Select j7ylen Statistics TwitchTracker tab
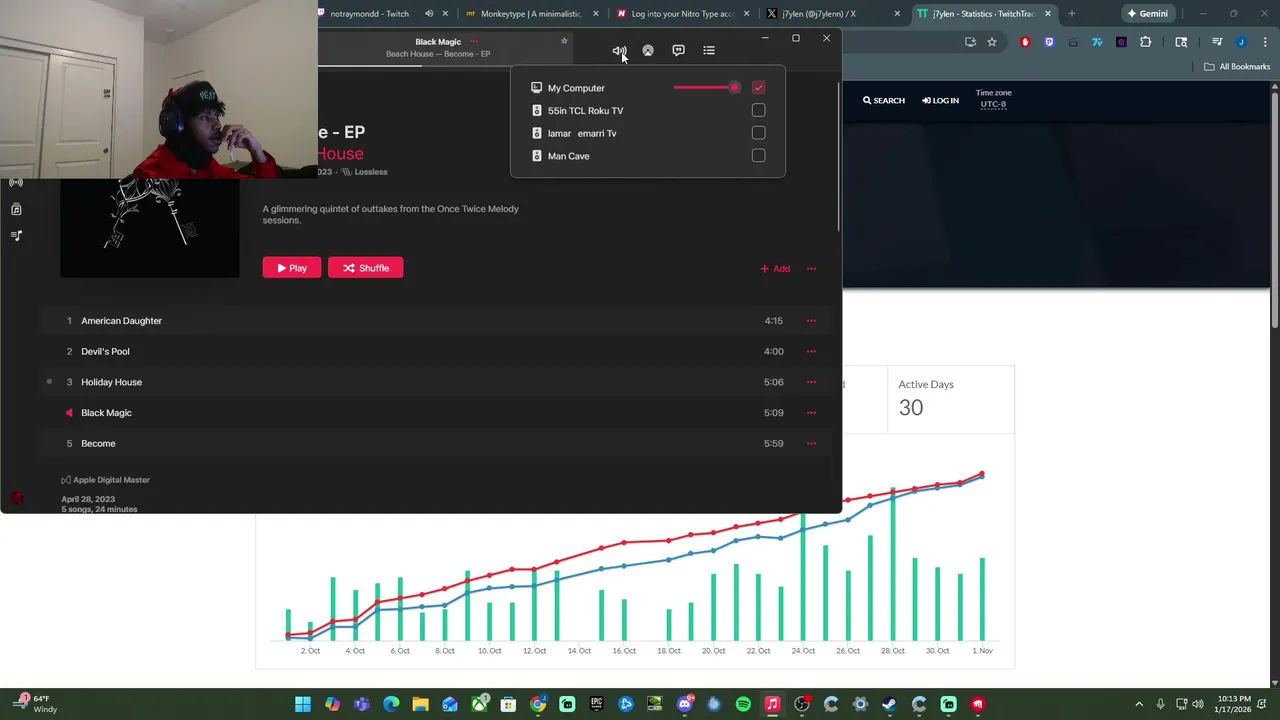The image size is (1280, 720). coord(983,14)
